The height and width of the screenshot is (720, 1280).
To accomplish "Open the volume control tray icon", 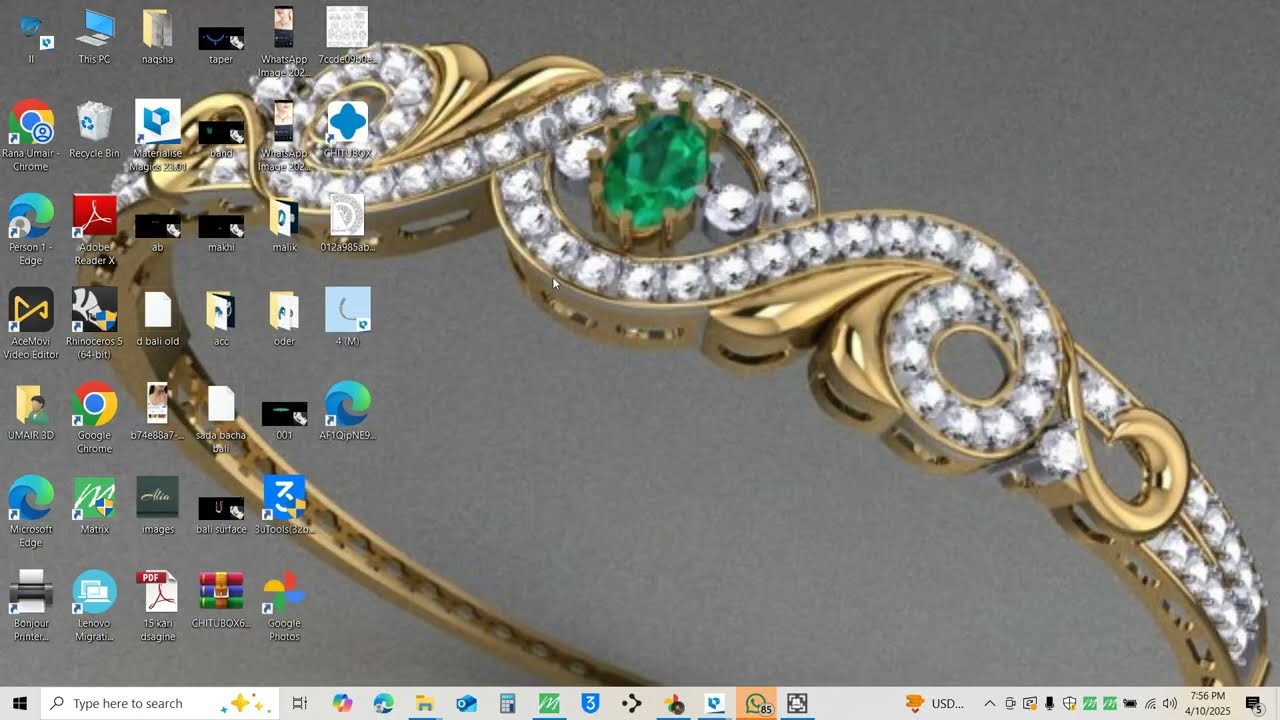I will pyautogui.click(x=1170, y=703).
